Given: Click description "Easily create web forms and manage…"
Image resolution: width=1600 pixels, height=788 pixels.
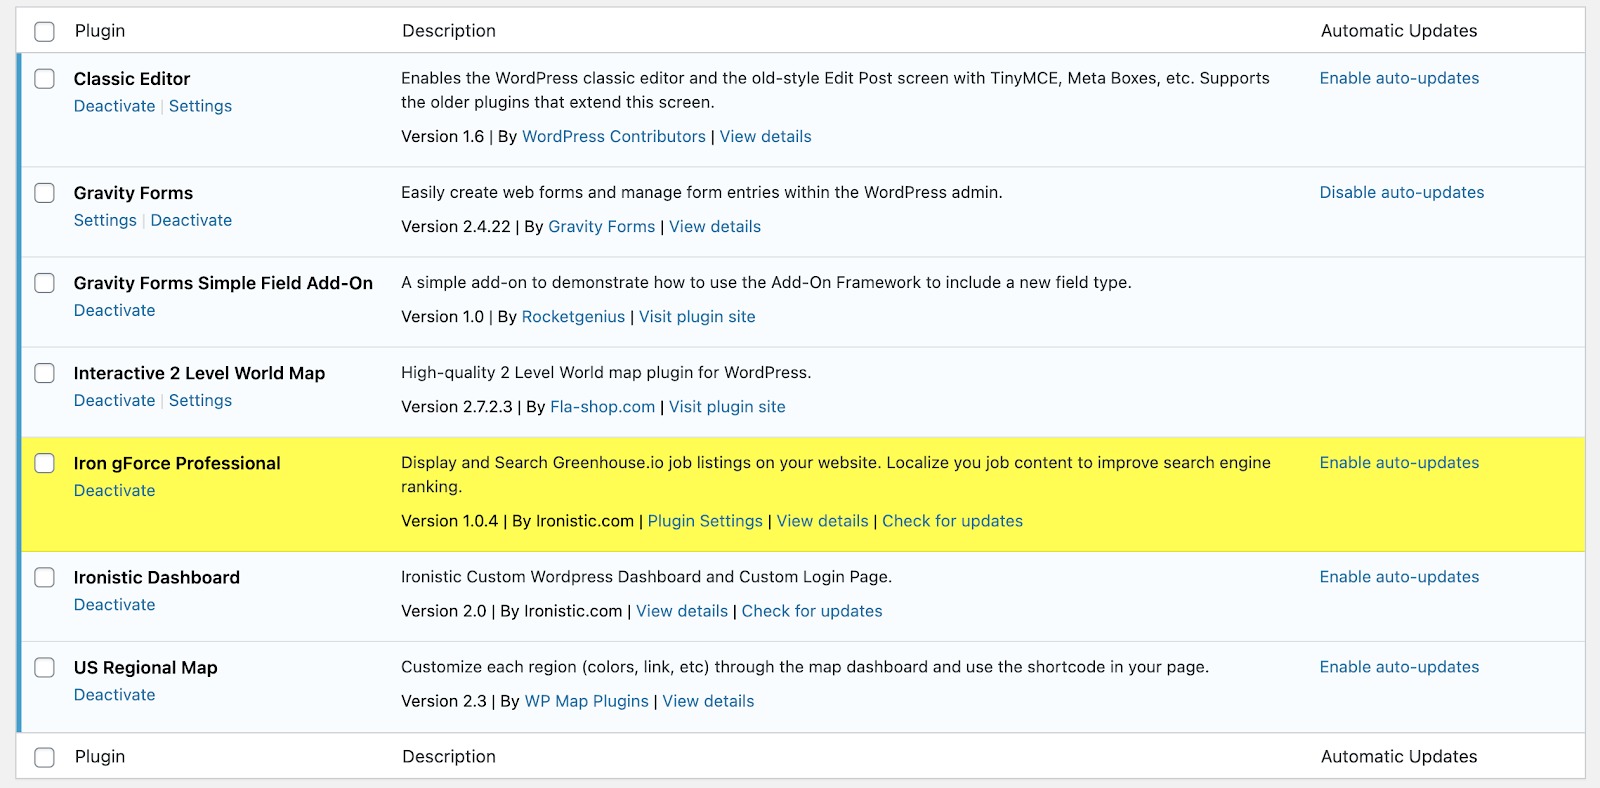Looking at the screenshot, I should (x=702, y=192).
